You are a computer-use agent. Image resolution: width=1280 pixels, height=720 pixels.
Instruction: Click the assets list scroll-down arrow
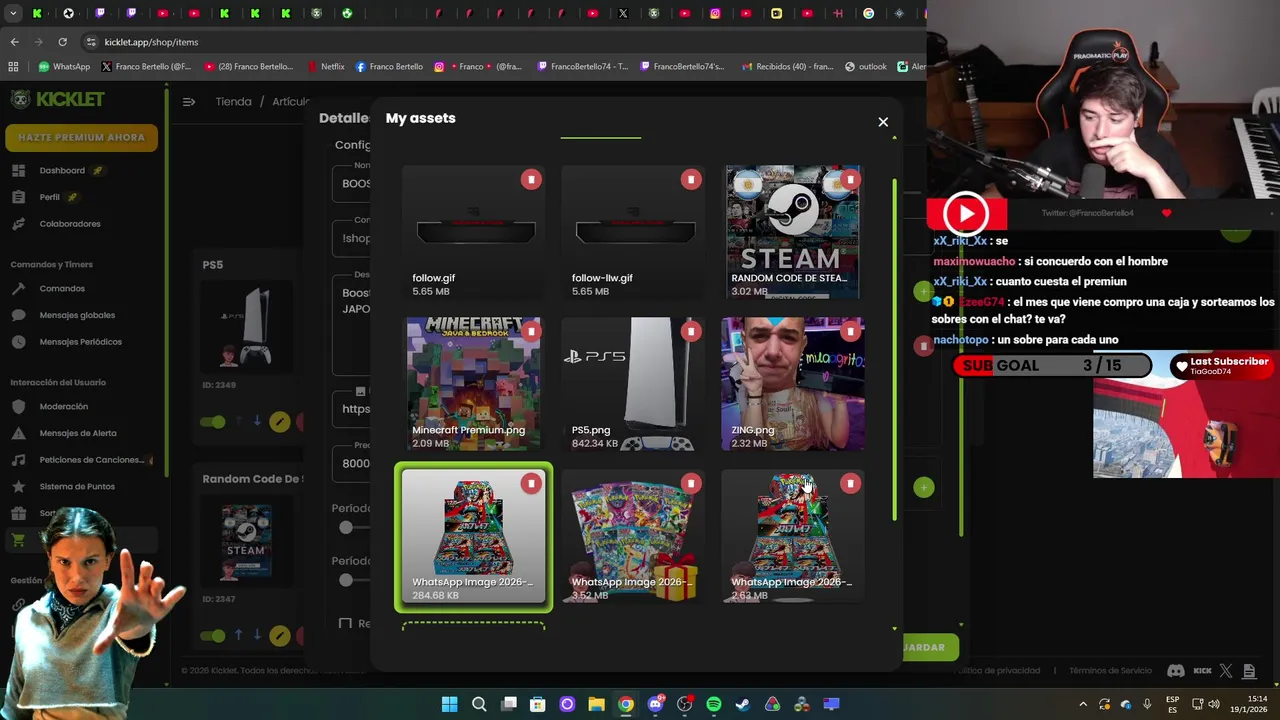[894, 629]
